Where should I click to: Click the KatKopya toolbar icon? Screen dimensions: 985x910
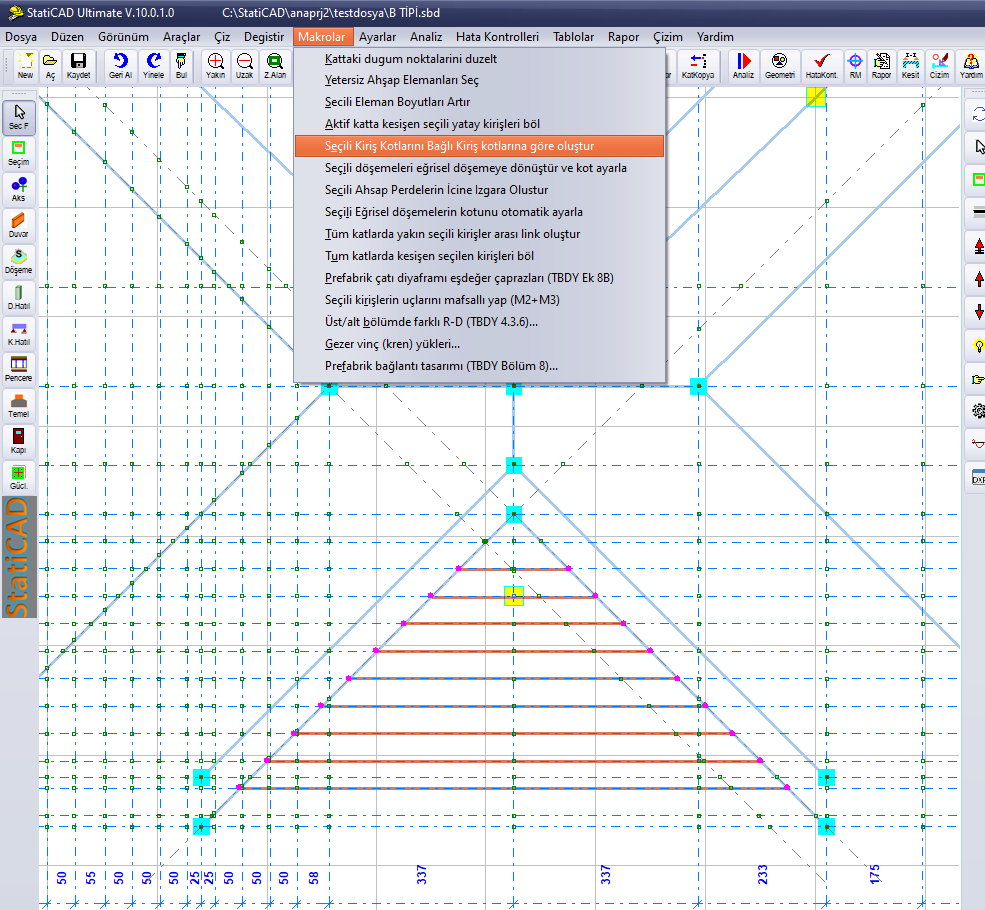(x=698, y=66)
